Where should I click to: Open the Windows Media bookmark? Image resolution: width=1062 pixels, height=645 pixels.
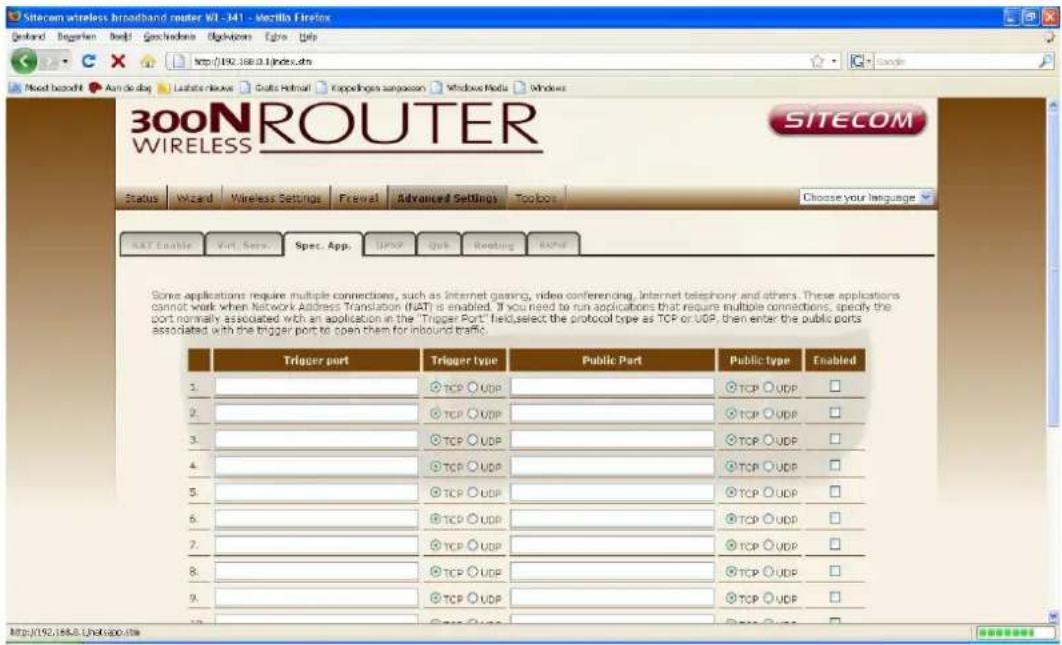click(x=470, y=88)
